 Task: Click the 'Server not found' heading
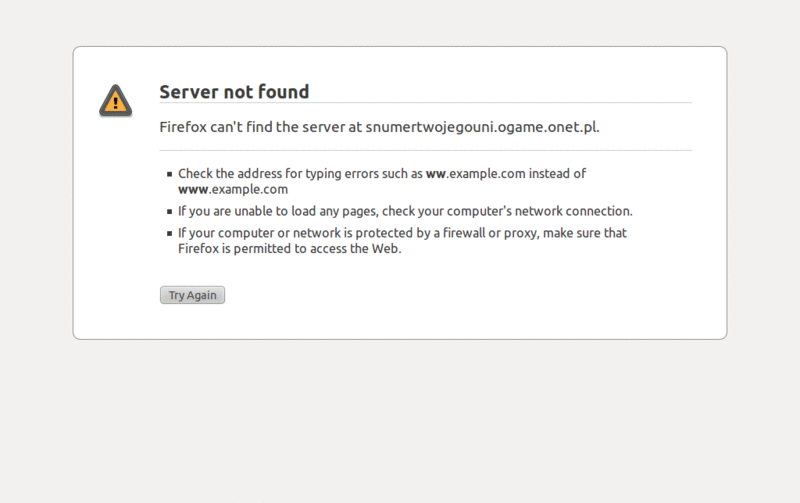tap(234, 92)
